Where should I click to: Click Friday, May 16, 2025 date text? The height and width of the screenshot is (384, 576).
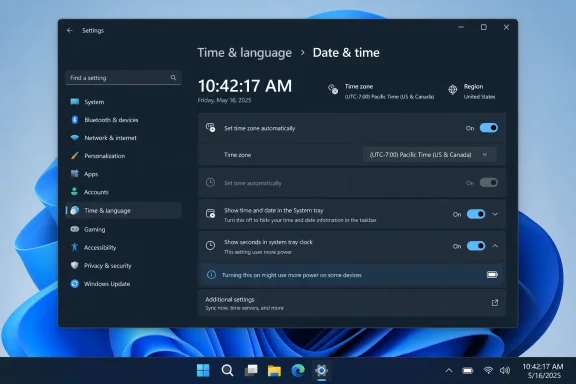pos(224,100)
